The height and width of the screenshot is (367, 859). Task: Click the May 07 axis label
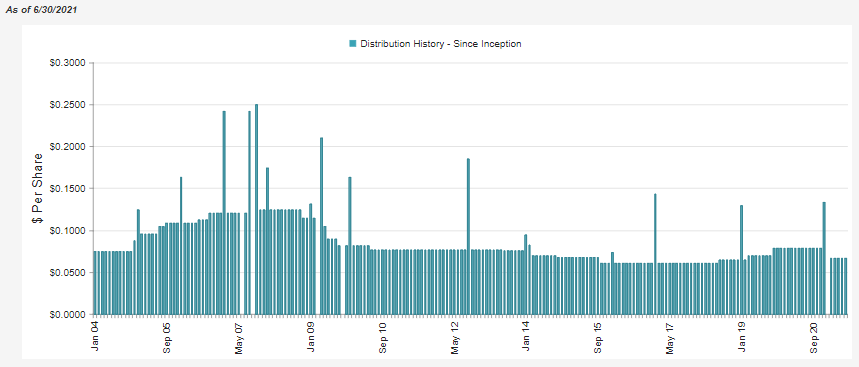pos(239,339)
